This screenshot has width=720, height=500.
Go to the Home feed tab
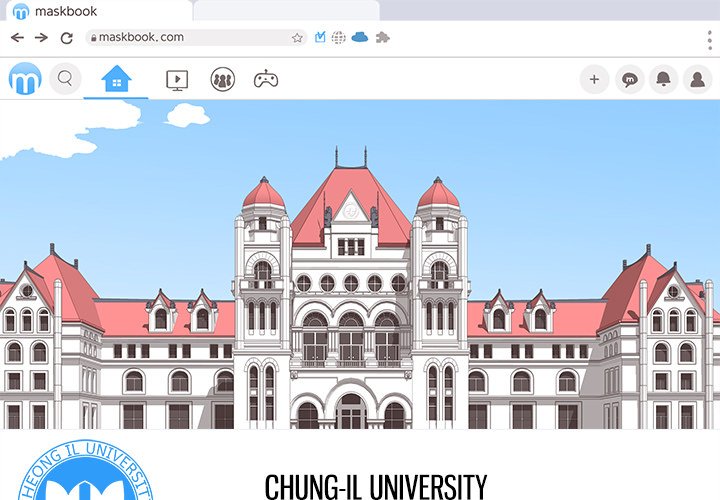[116, 79]
